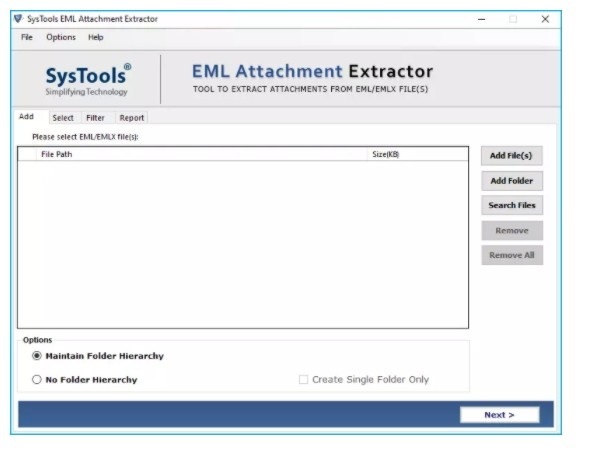Sort by the File Path column header
This screenshot has height=451, width=590.
(201, 154)
